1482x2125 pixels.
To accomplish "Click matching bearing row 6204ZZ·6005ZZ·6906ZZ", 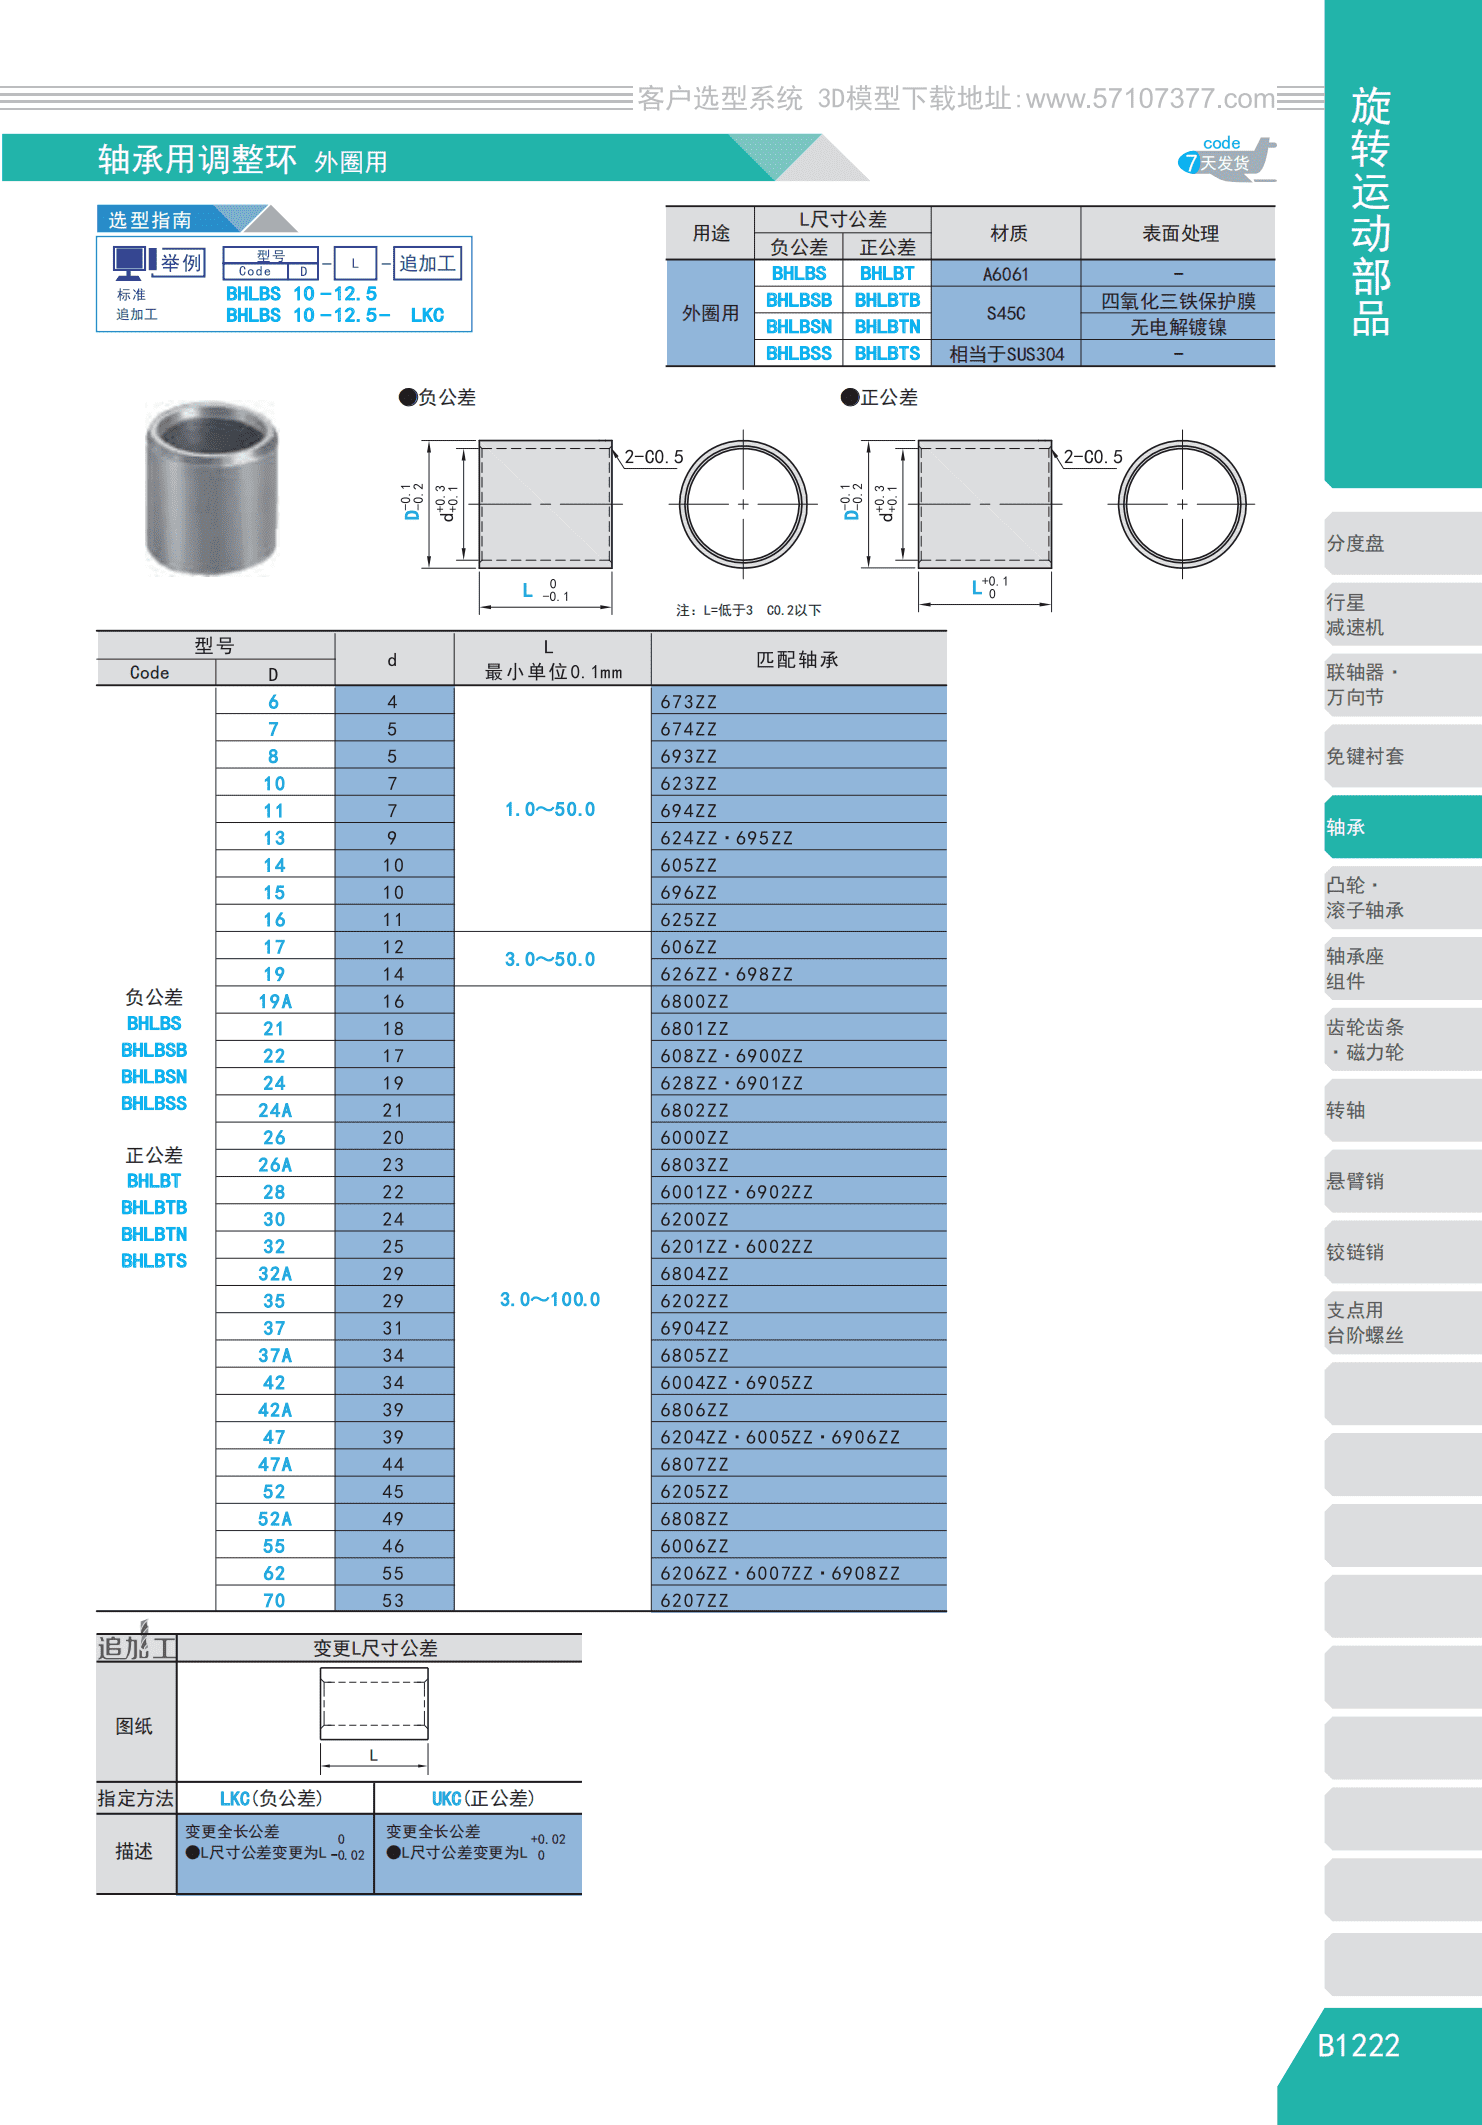I will 798,1437.
